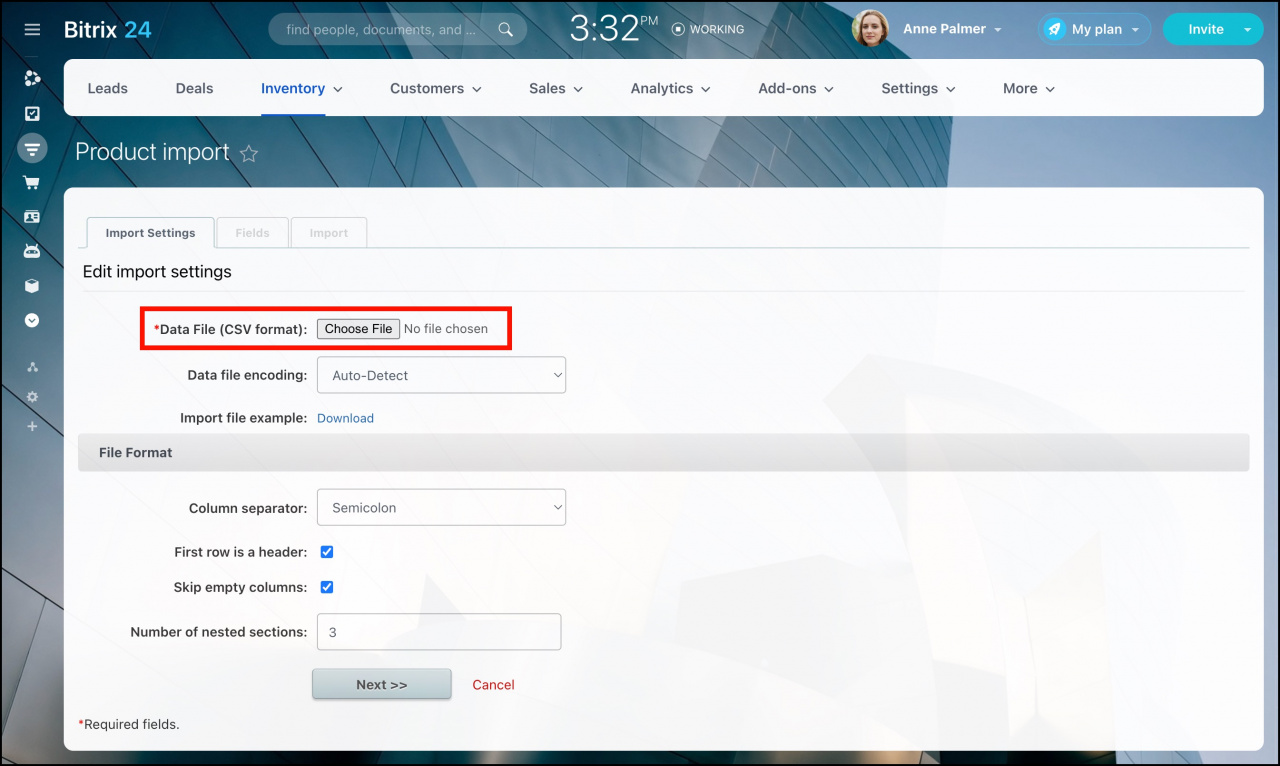This screenshot has width=1280, height=766.
Task: Select the Import tab
Action: click(x=329, y=233)
